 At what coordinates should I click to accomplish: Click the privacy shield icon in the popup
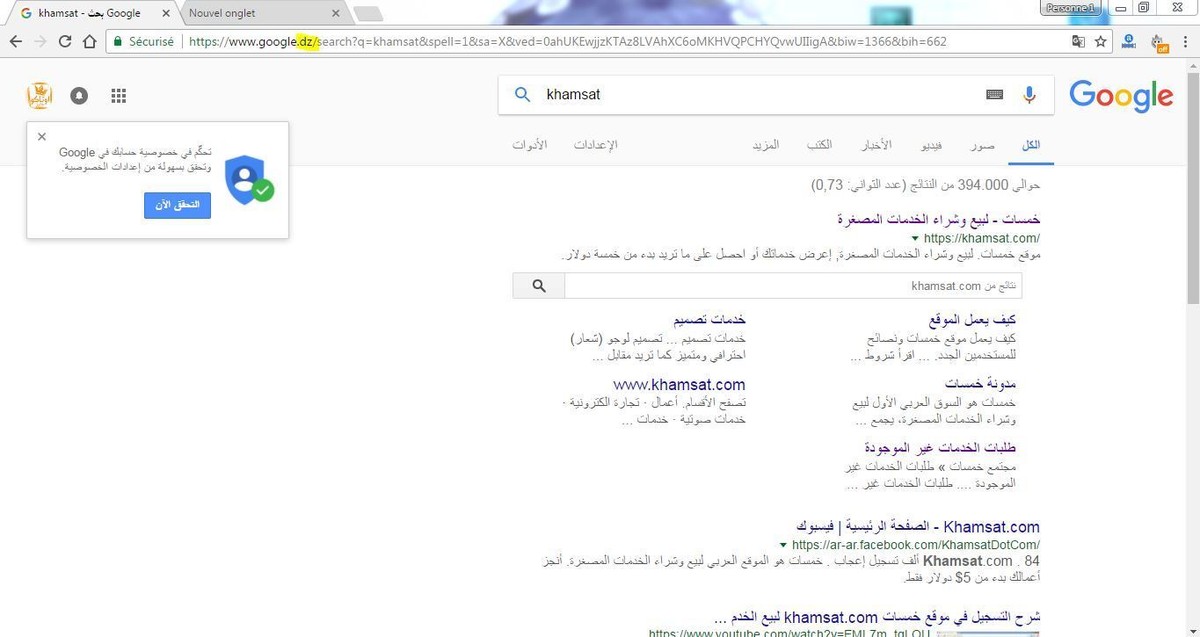[247, 179]
